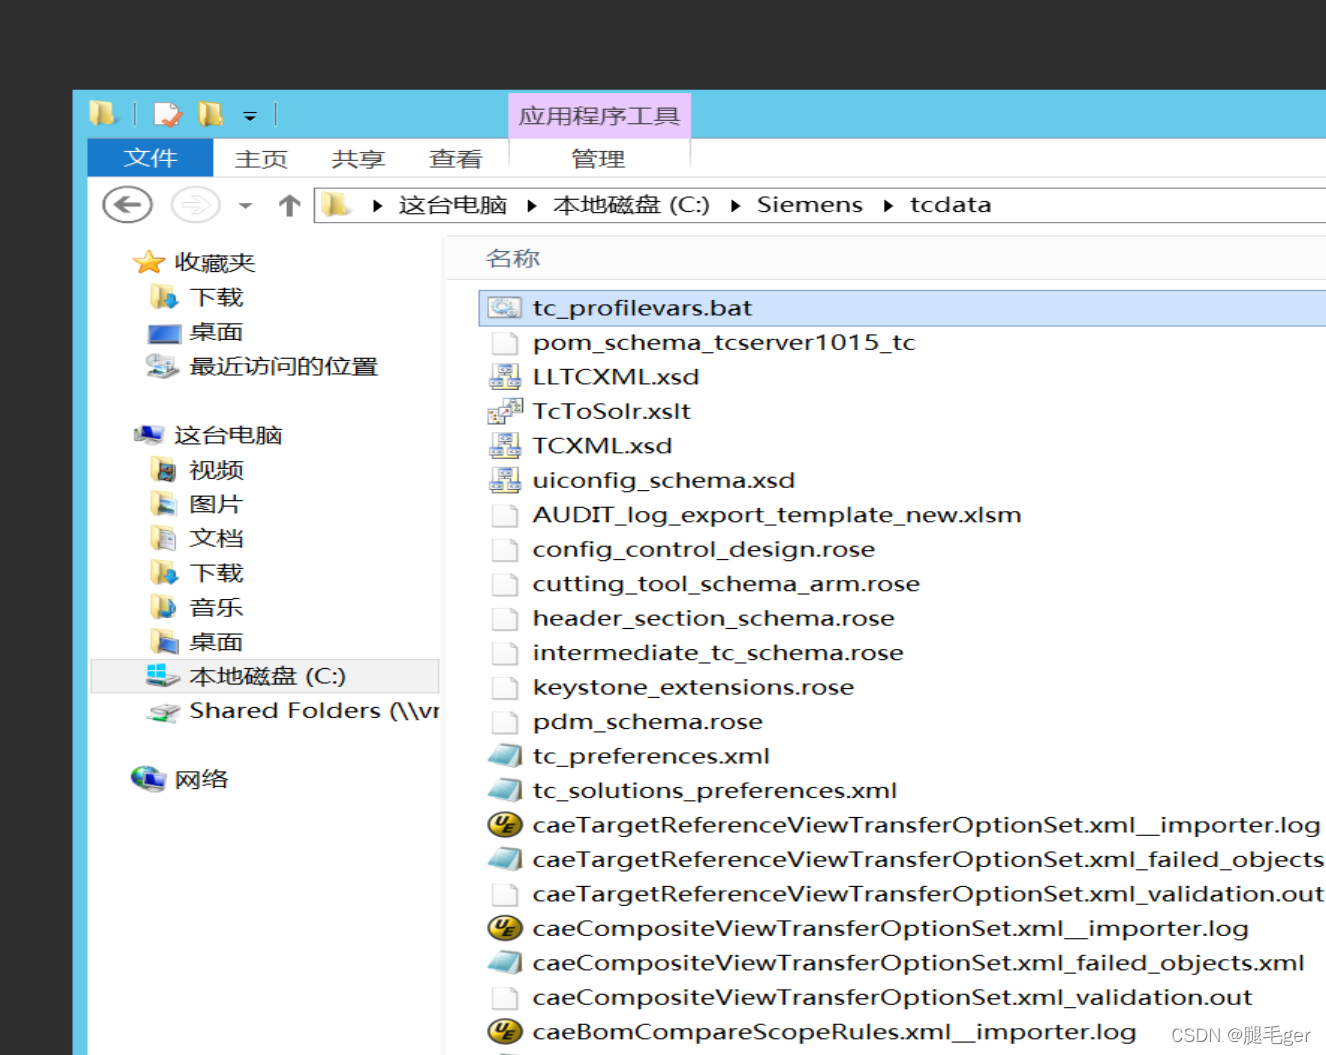This screenshot has width=1326, height=1055.
Task: Select tc_profilevars.bat in the file list
Action: click(x=641, y=307)
